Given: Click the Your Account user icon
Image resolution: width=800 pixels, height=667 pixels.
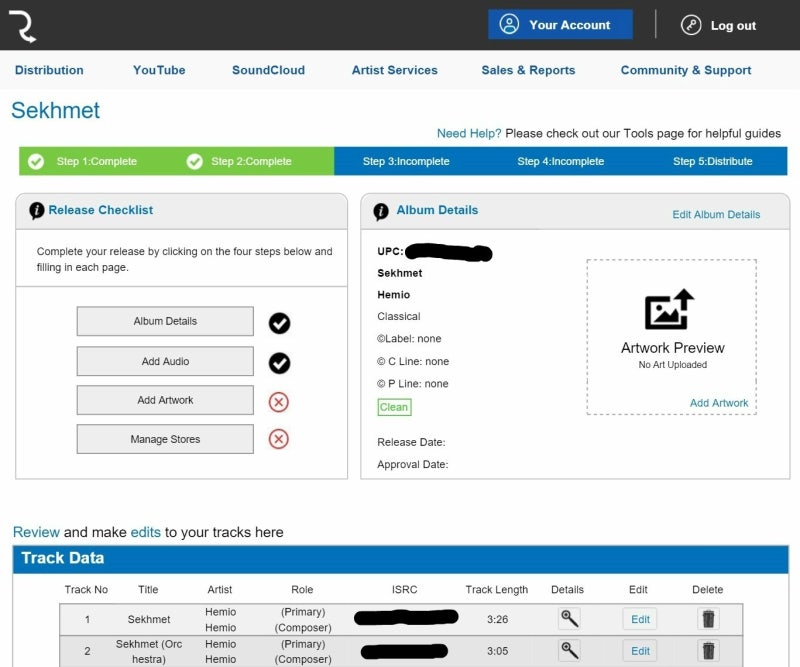Looking at the screenshot, I should 509,24.
